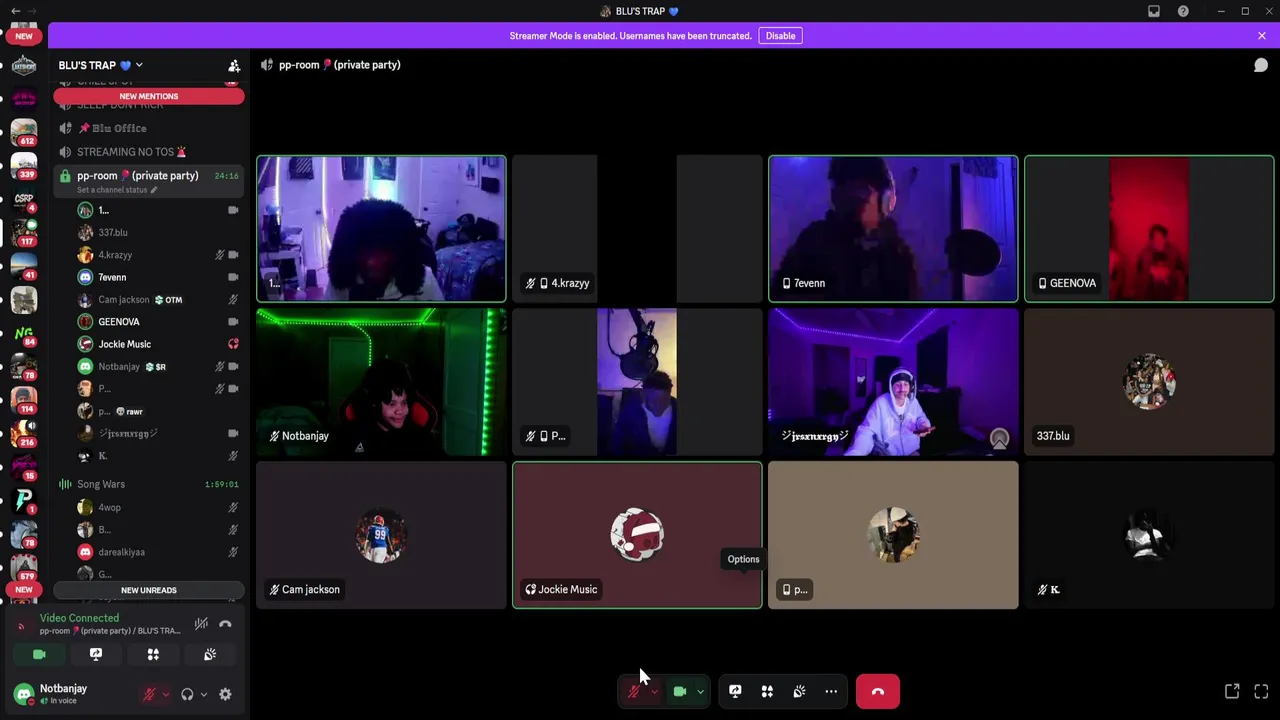Screen dimensions: 1280x720
Task: Open soundboard button in the sidebar voice panel
Action: [x=210, y=654]
